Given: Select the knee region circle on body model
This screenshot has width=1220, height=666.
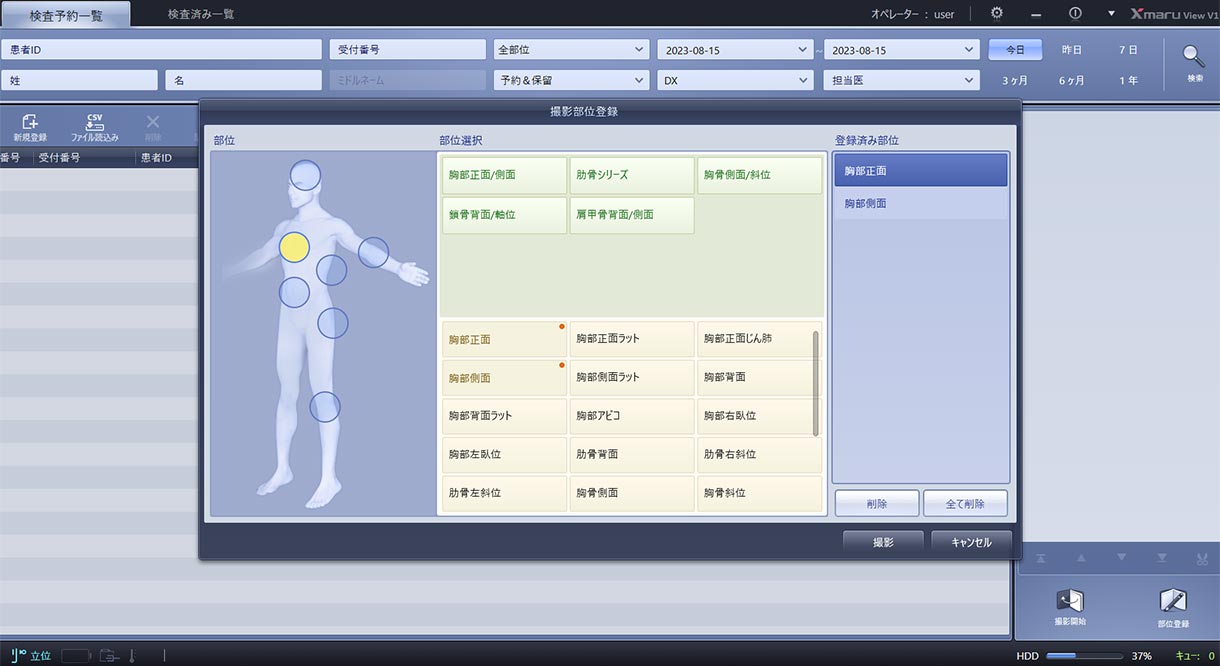Looking at the screenshot, I should [325, 407].
